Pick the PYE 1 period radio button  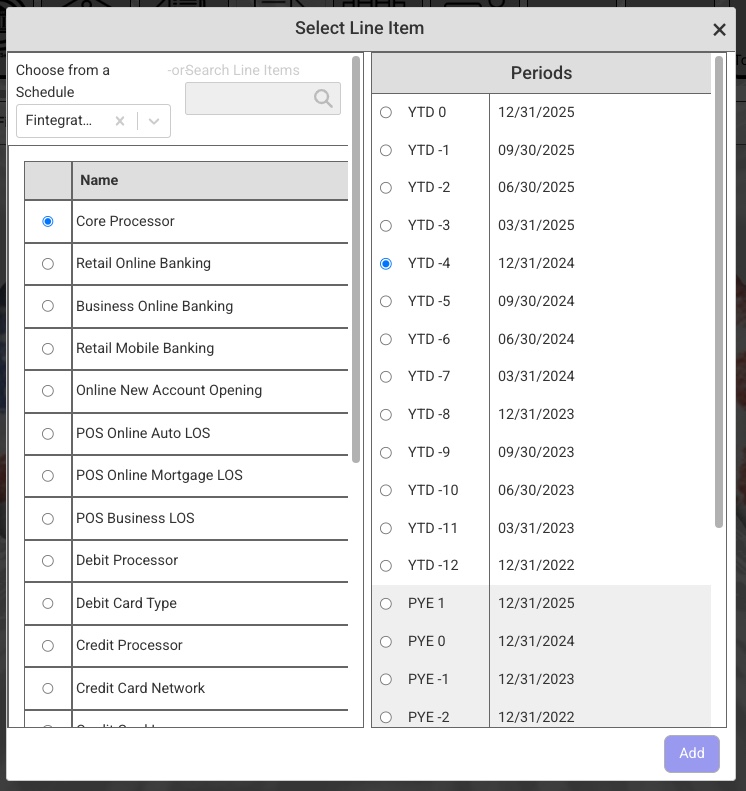pyautogui.click(x=386, y=604)
